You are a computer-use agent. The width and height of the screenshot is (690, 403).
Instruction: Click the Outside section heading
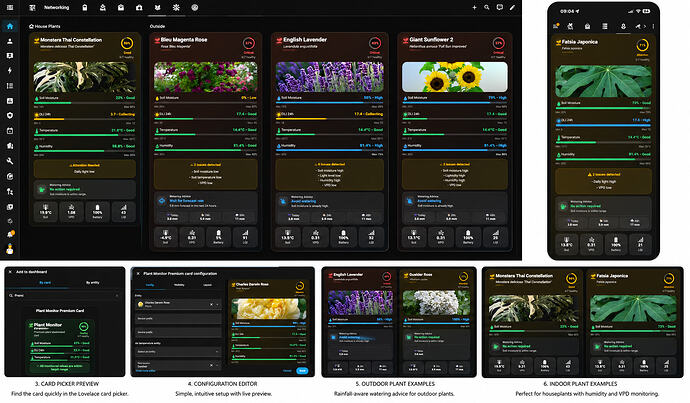(x=157, y=26)
